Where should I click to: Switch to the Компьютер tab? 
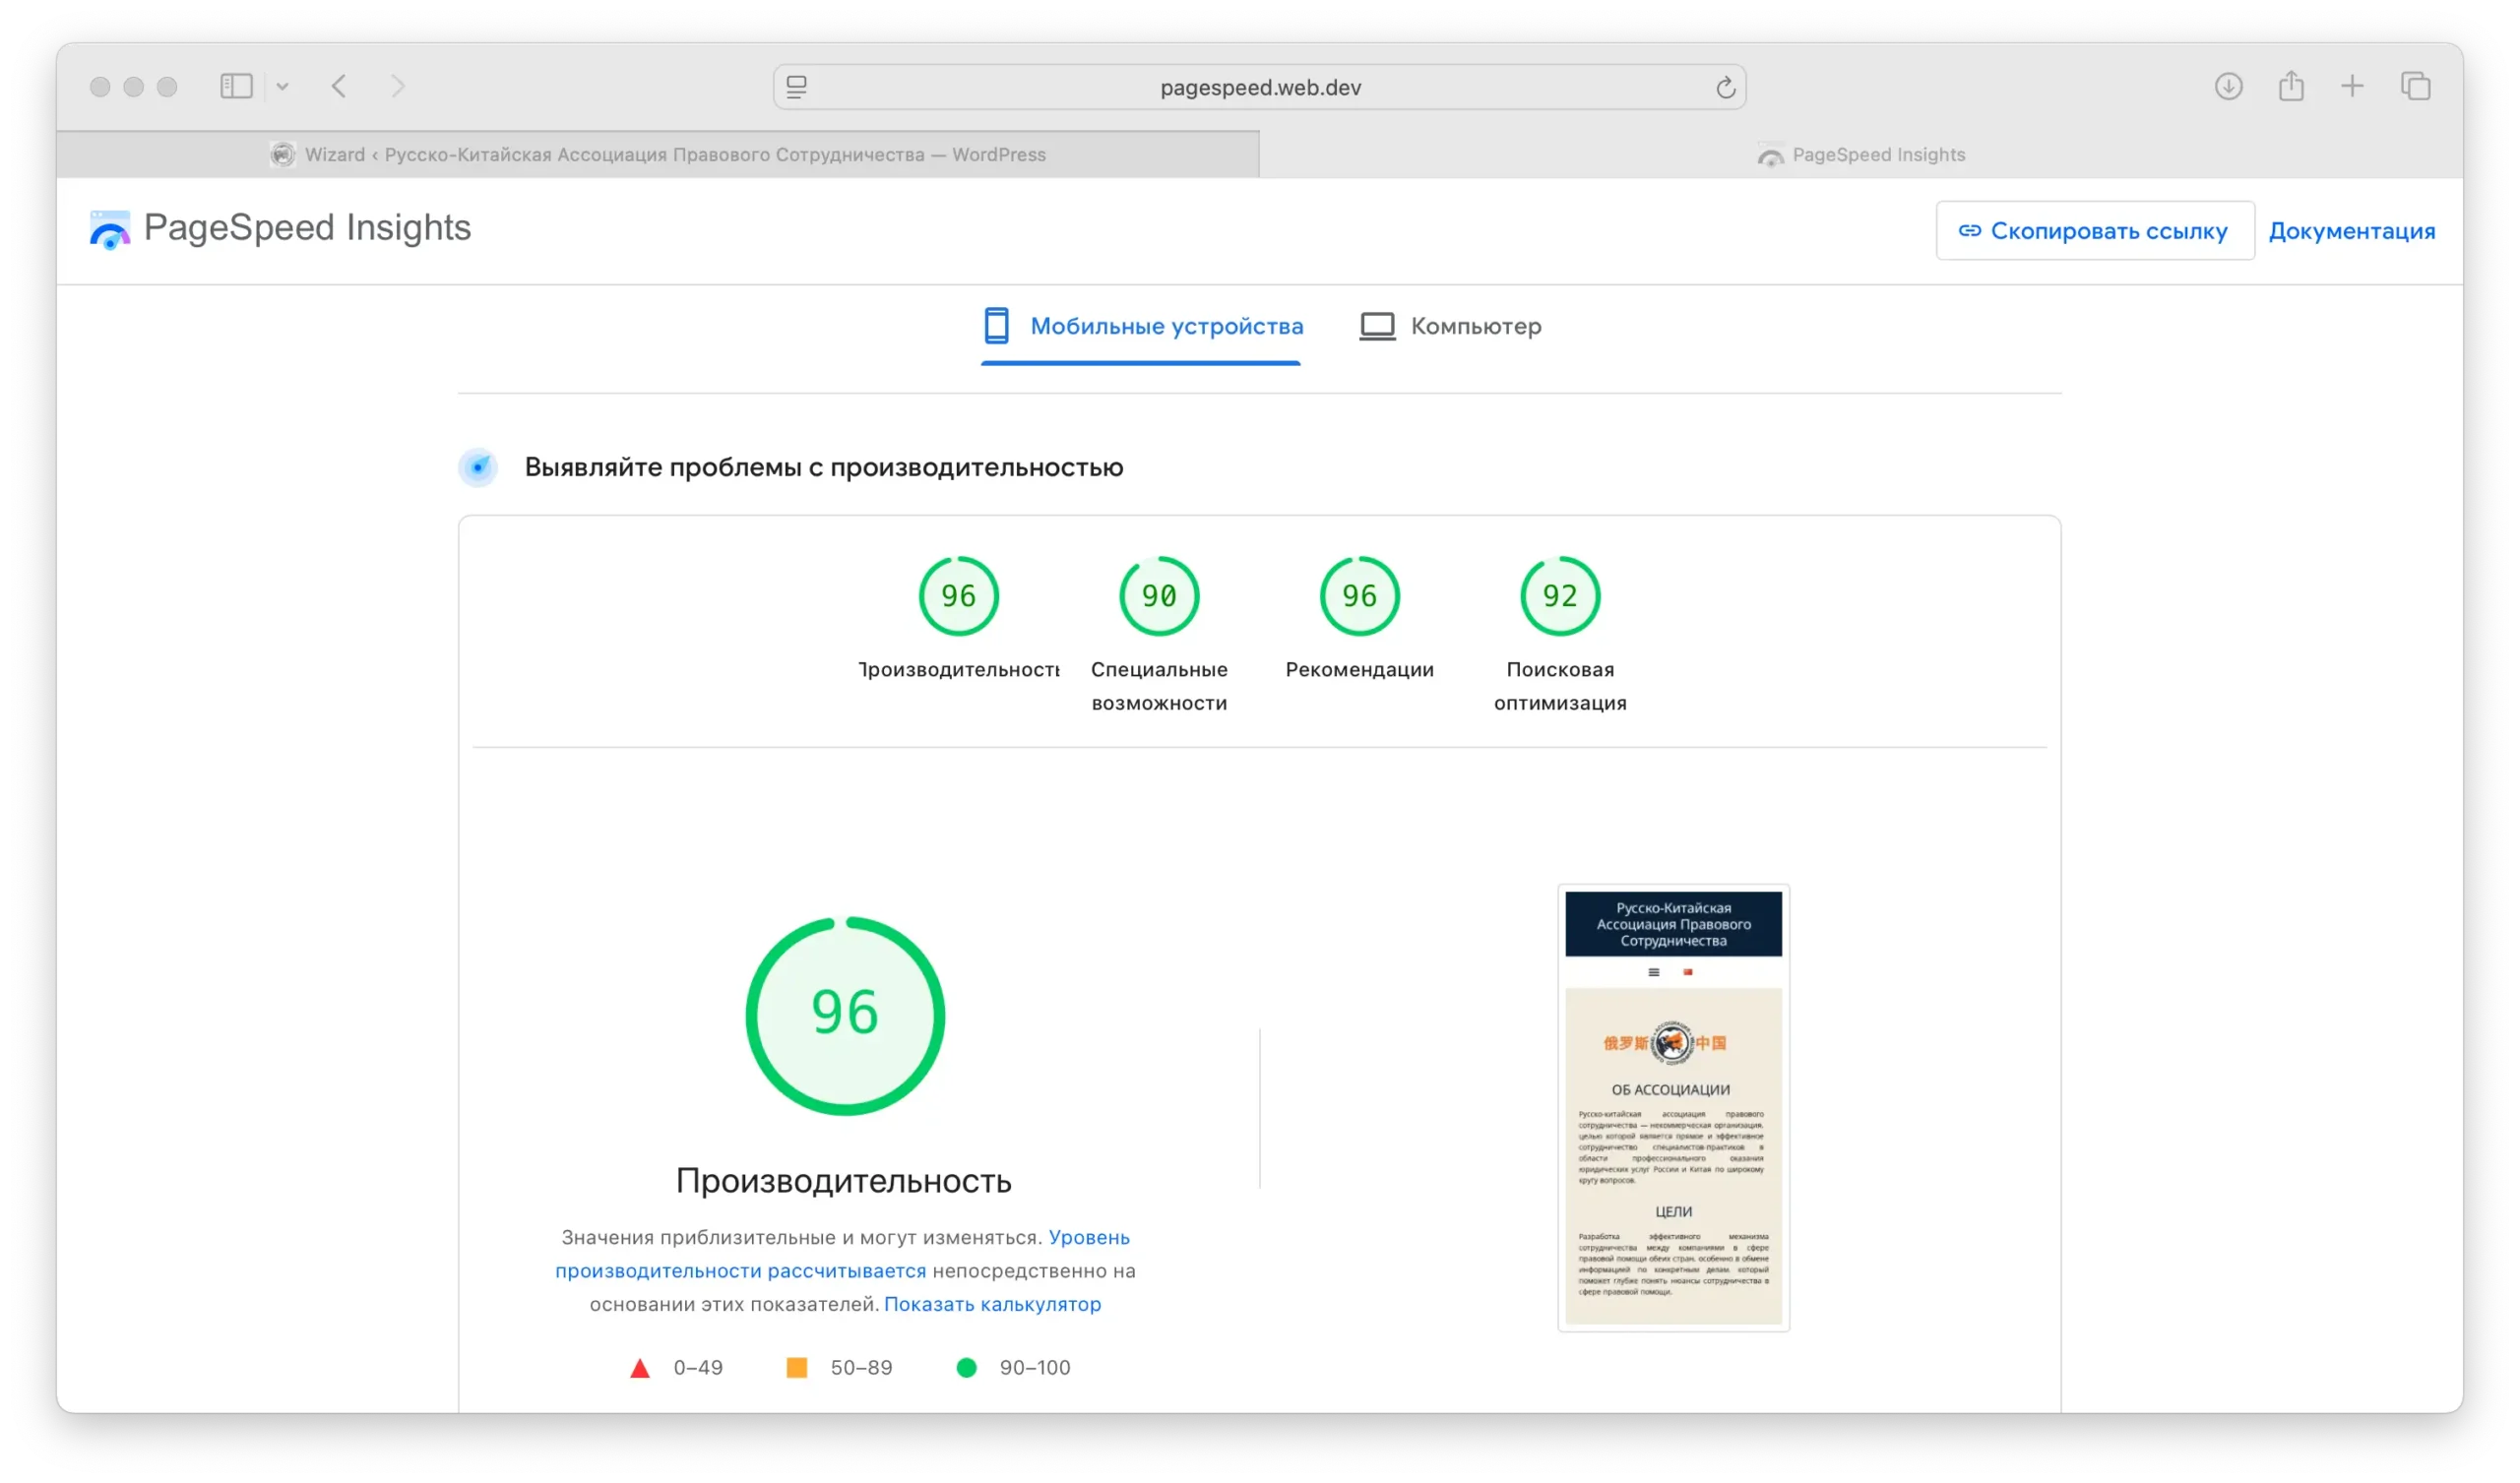[1450, 327]
